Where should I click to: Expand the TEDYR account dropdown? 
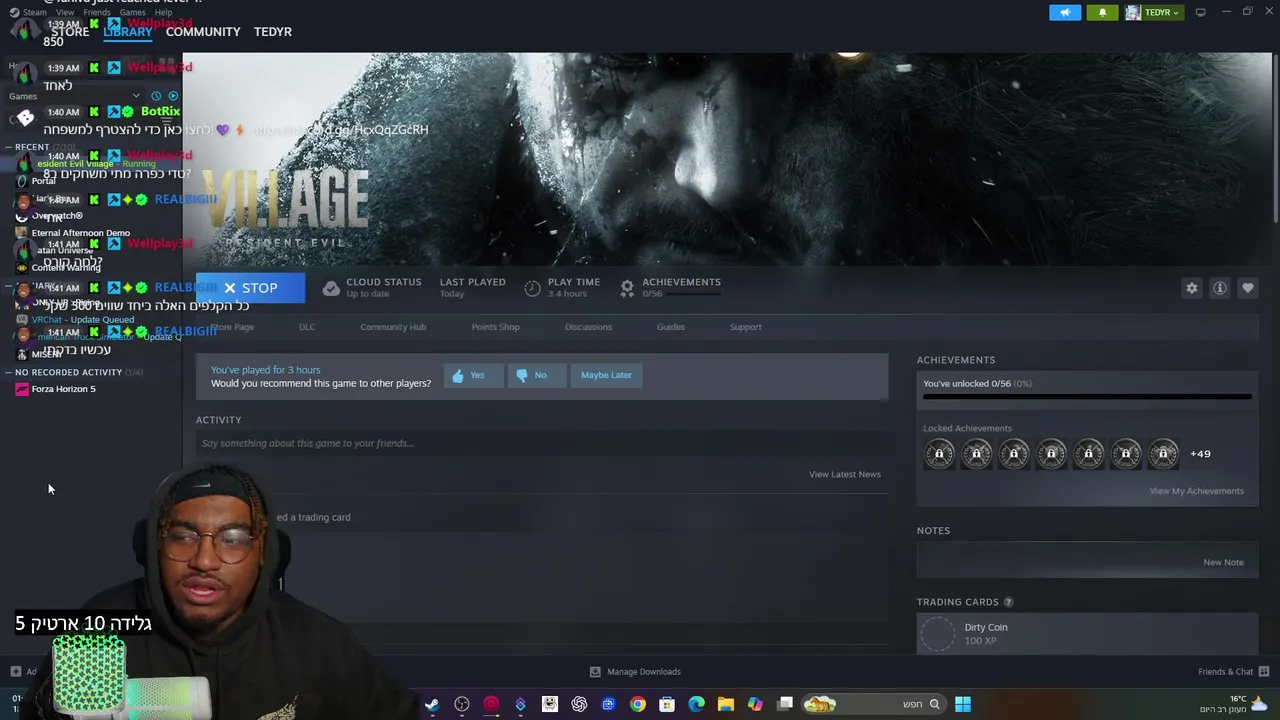coord(1153,12)
